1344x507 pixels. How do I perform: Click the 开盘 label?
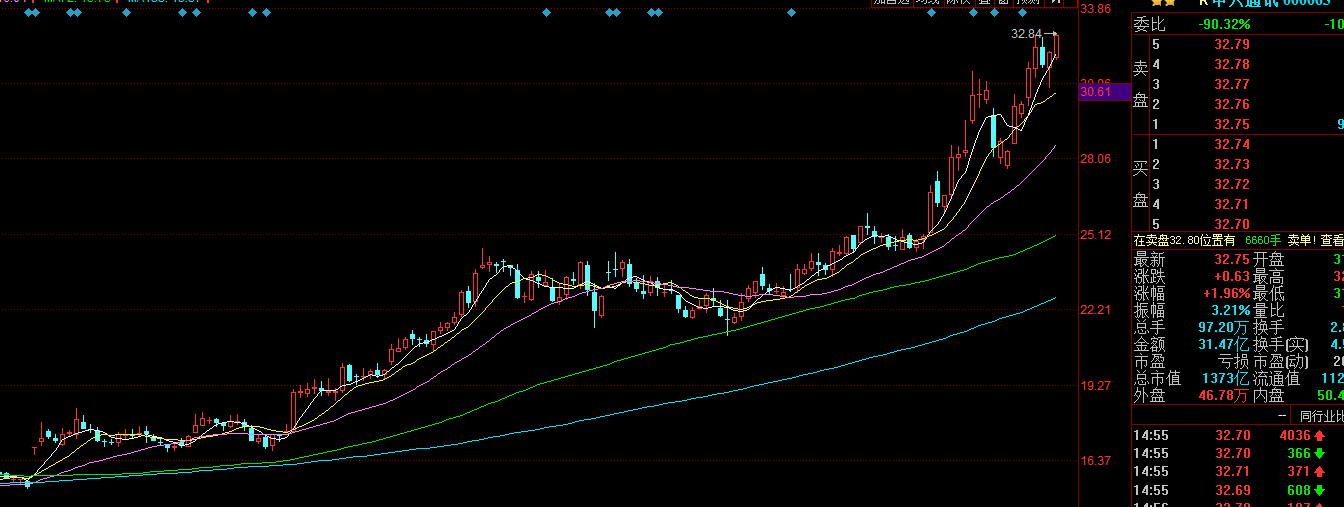click(x=1269, y=259)
